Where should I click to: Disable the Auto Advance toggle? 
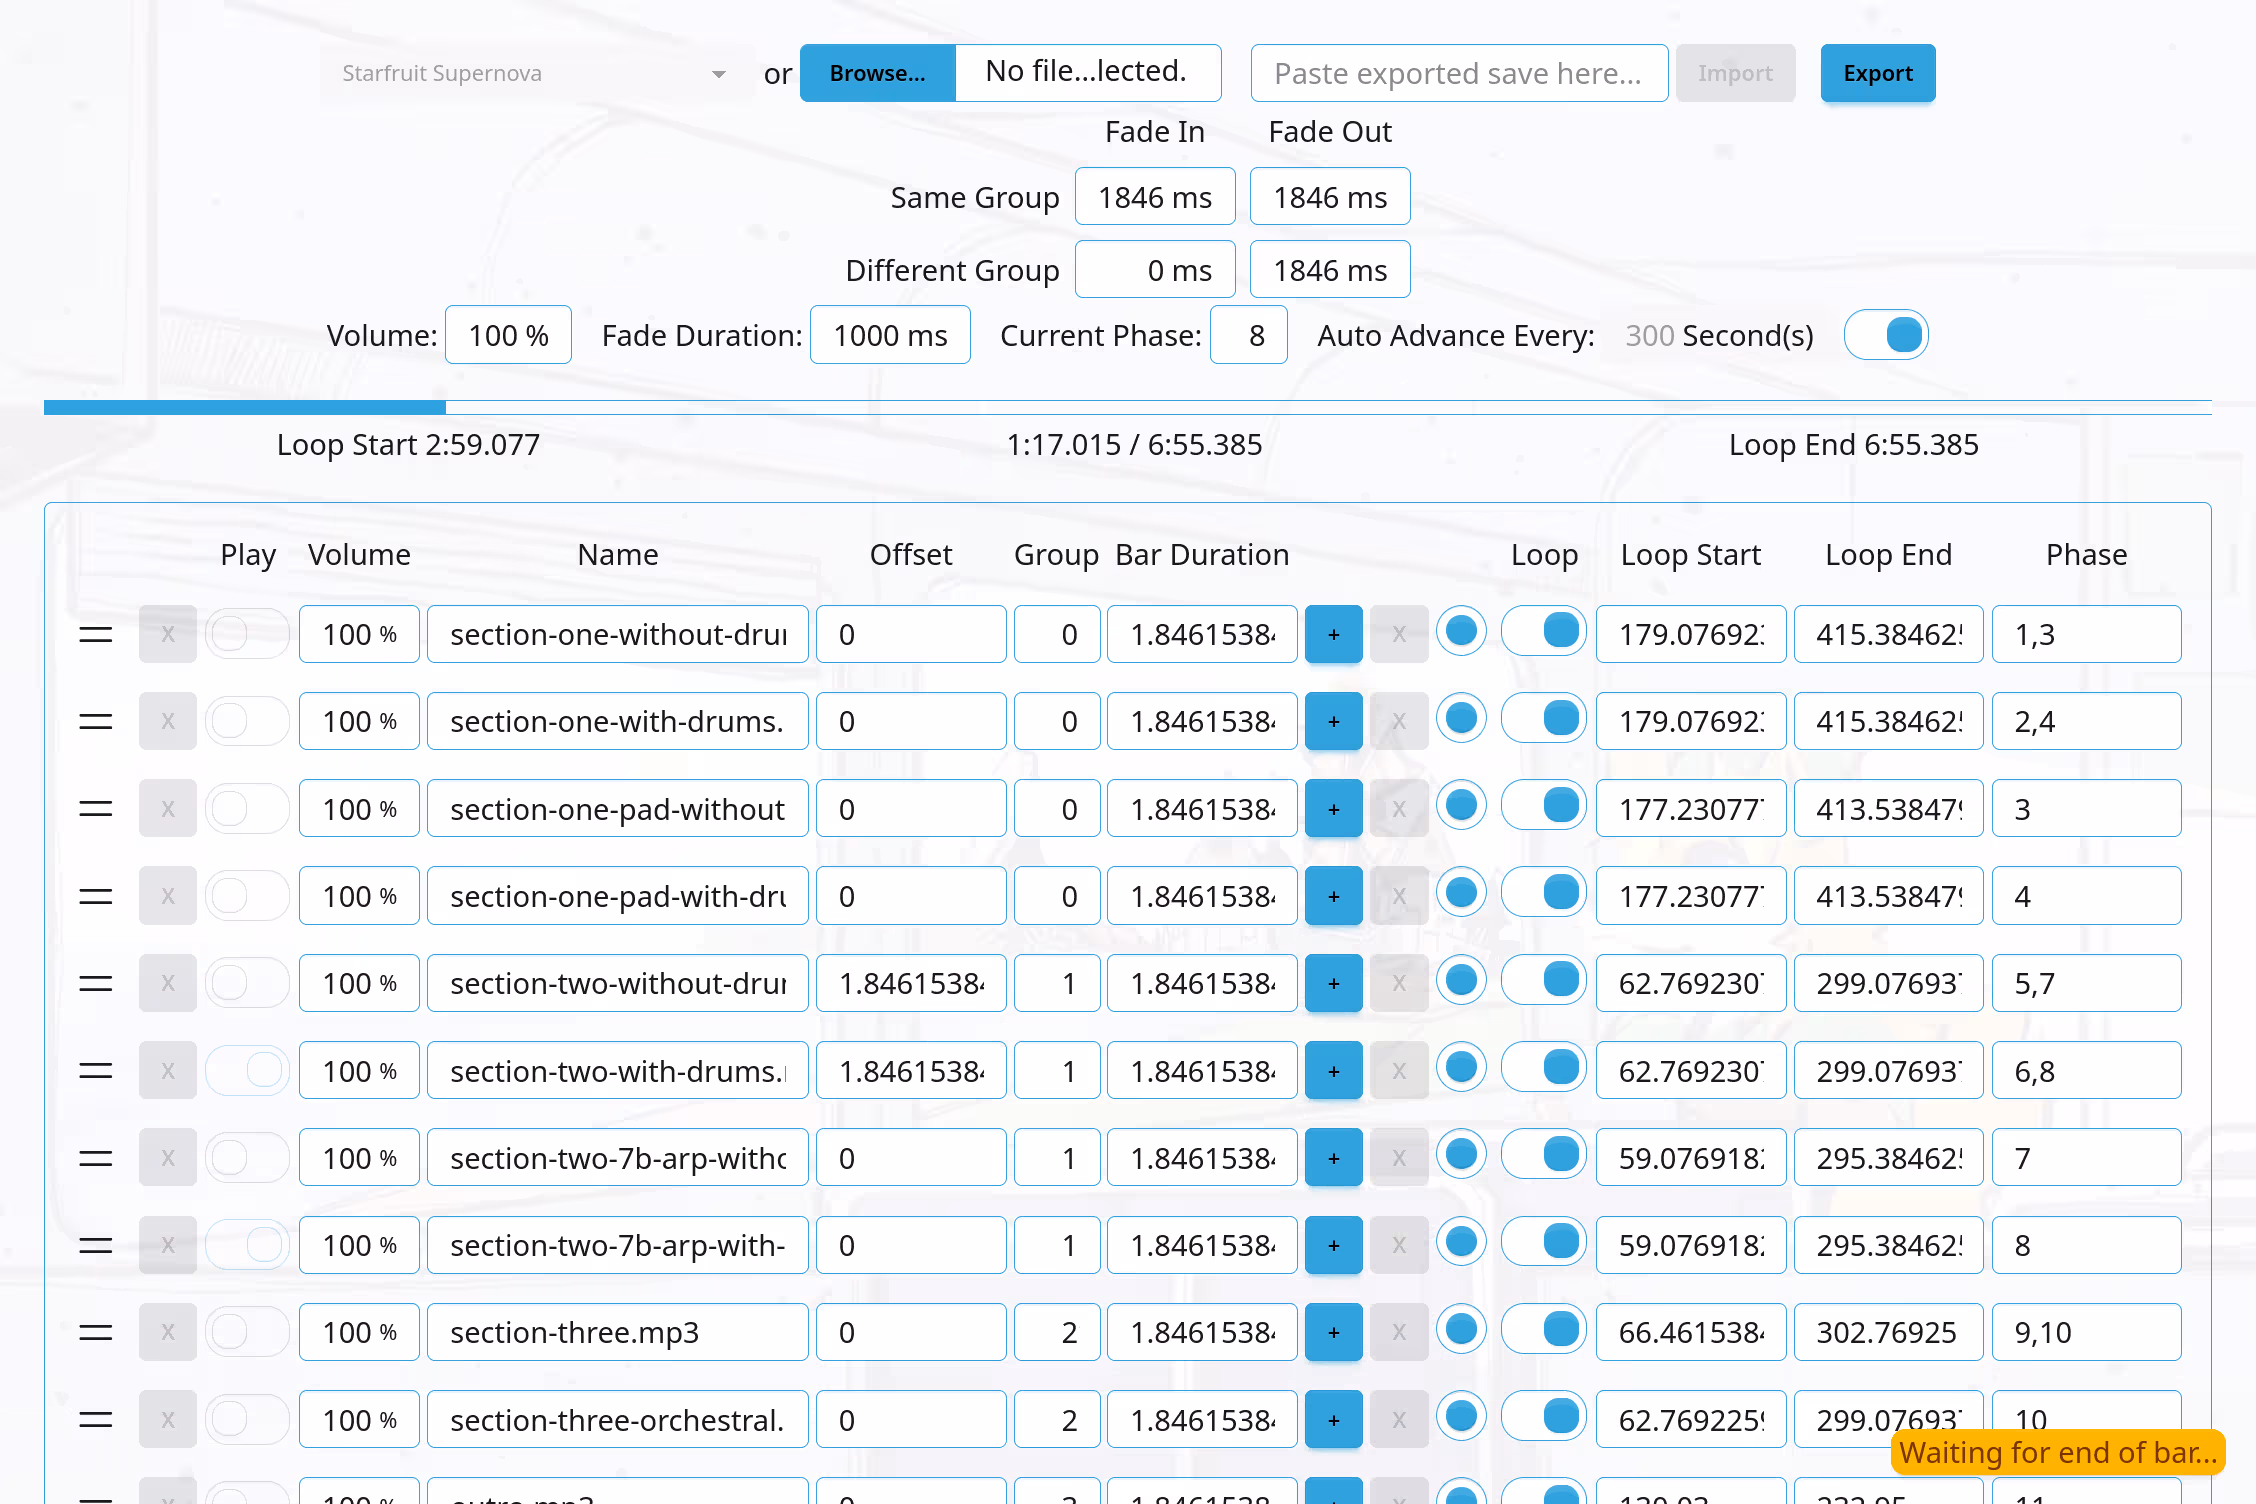(x=1886, y=335)
